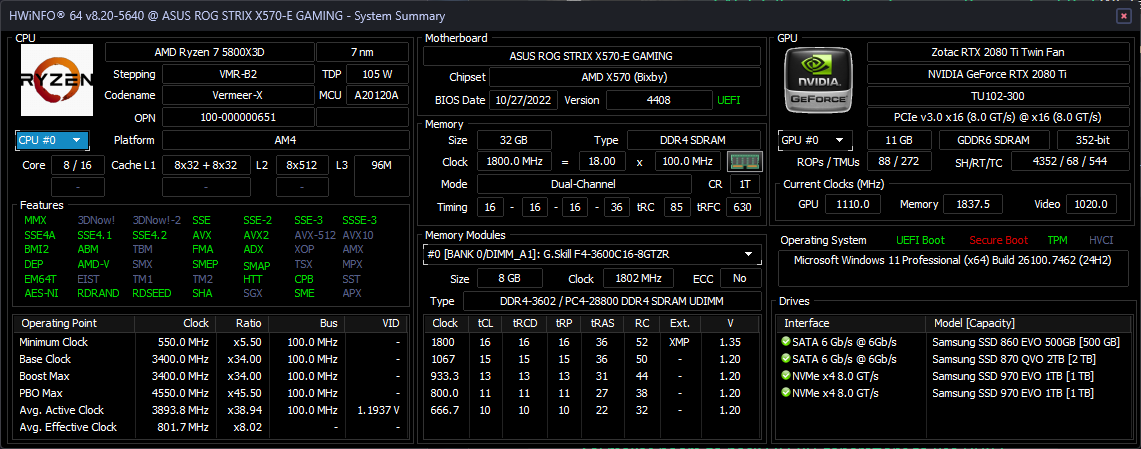Click the tRAS column header

[601, 323]
